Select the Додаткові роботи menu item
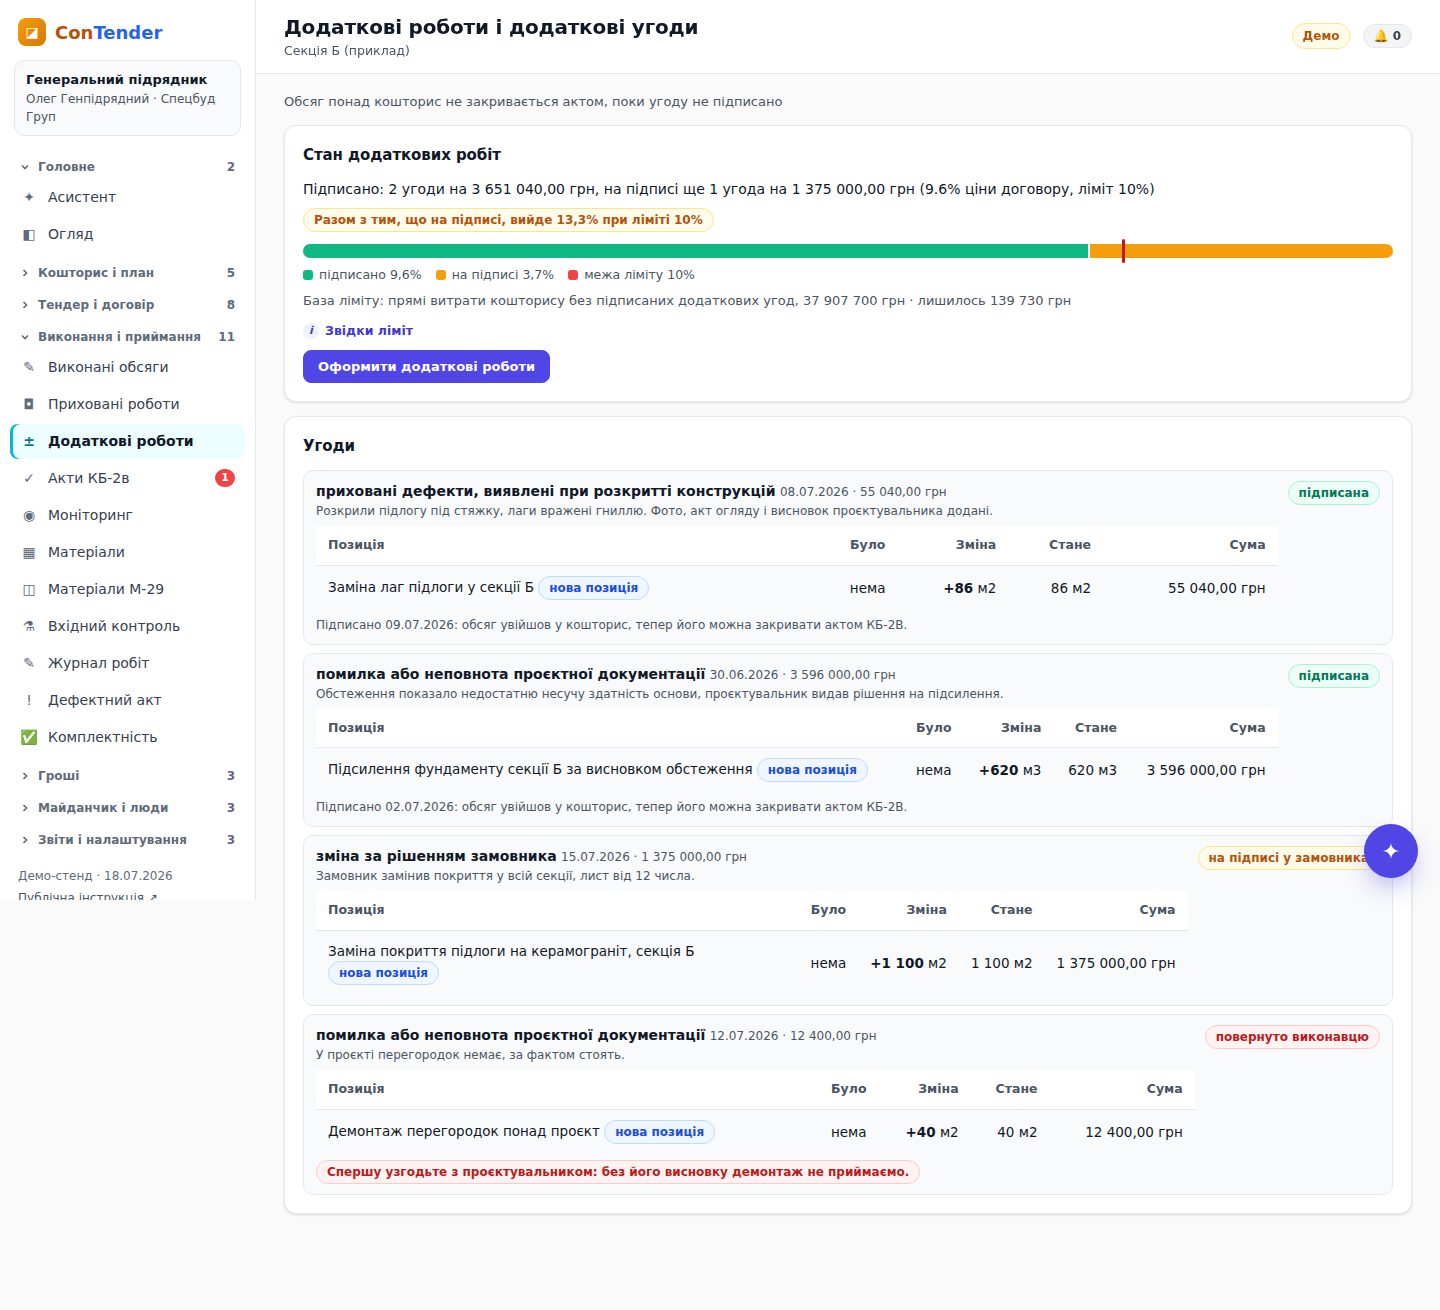The height and width of the screenshot is (1310, 1440). 127,441
